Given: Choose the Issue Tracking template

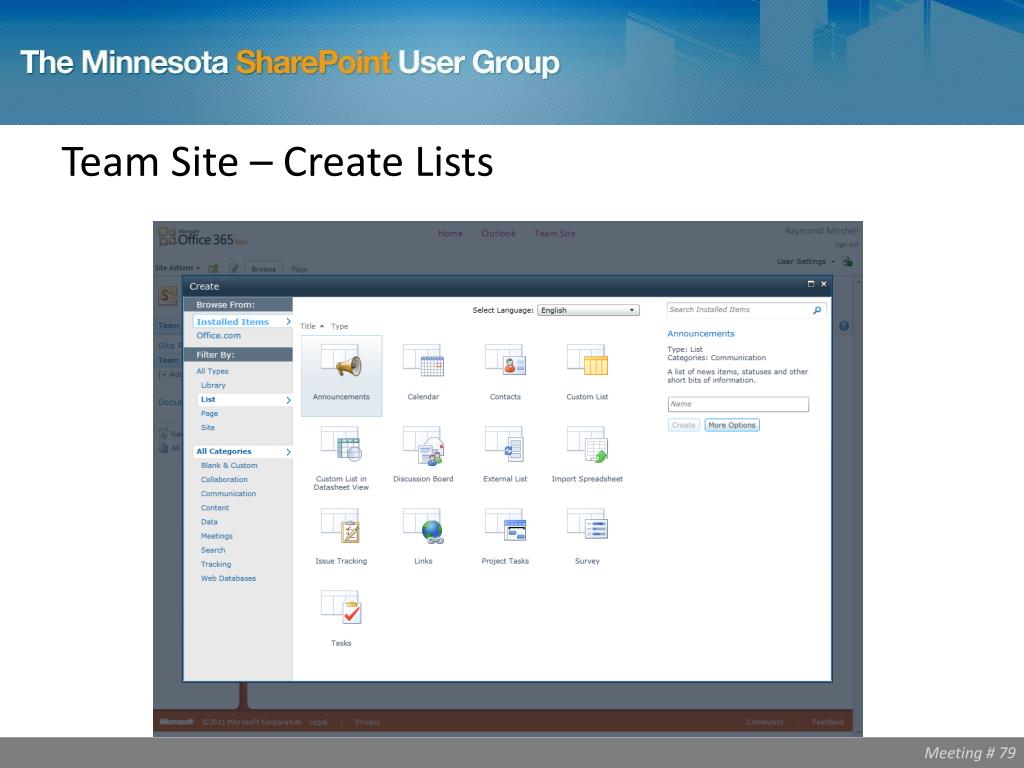Looking at the screenshot, I should 341,526.
